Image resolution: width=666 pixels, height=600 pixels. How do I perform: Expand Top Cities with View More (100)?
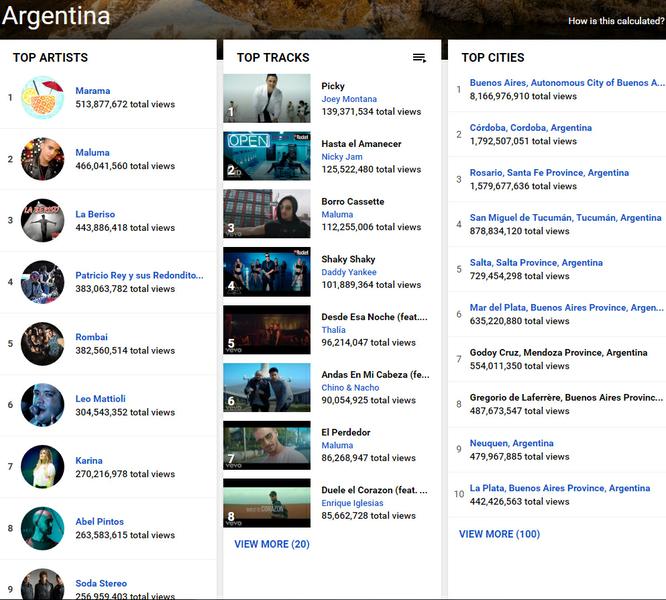click(499, 534)
